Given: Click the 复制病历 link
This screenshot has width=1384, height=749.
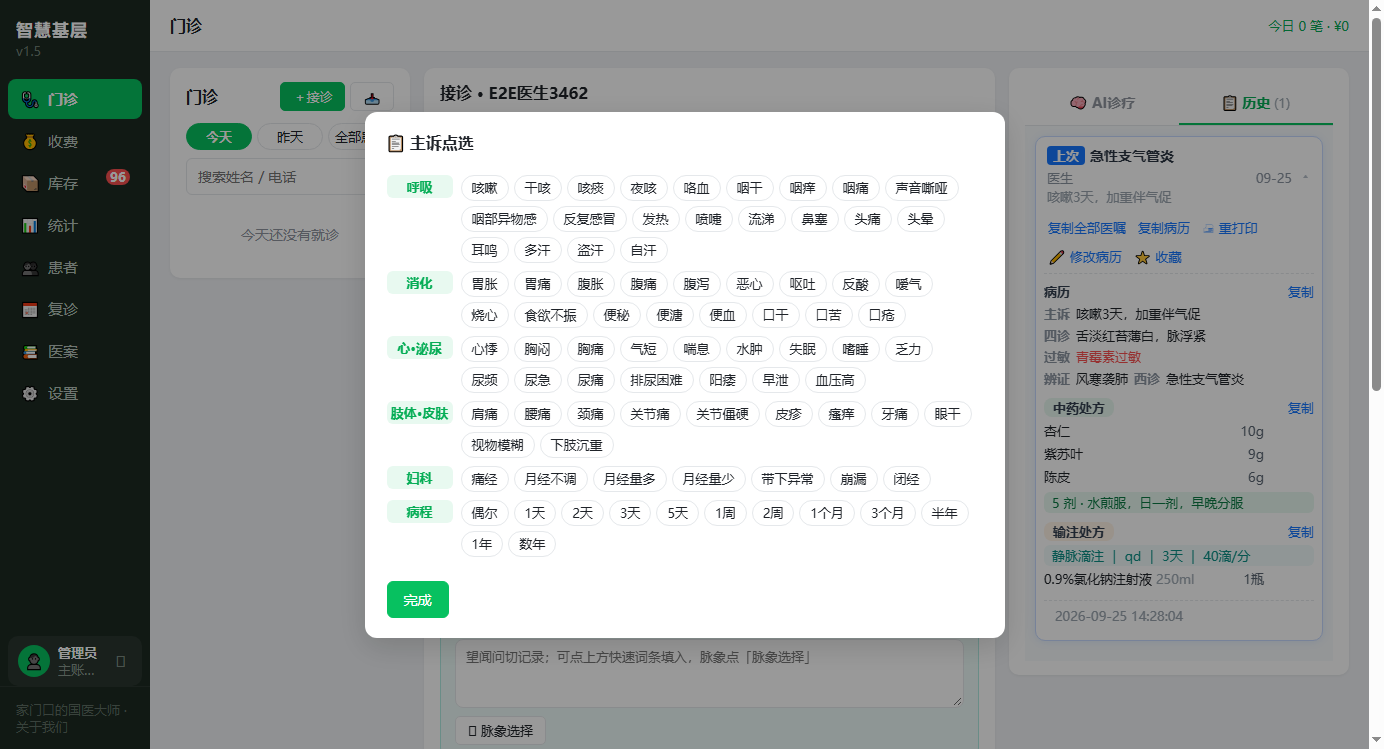Looking at the screenshot, I should pos(1164,228).
